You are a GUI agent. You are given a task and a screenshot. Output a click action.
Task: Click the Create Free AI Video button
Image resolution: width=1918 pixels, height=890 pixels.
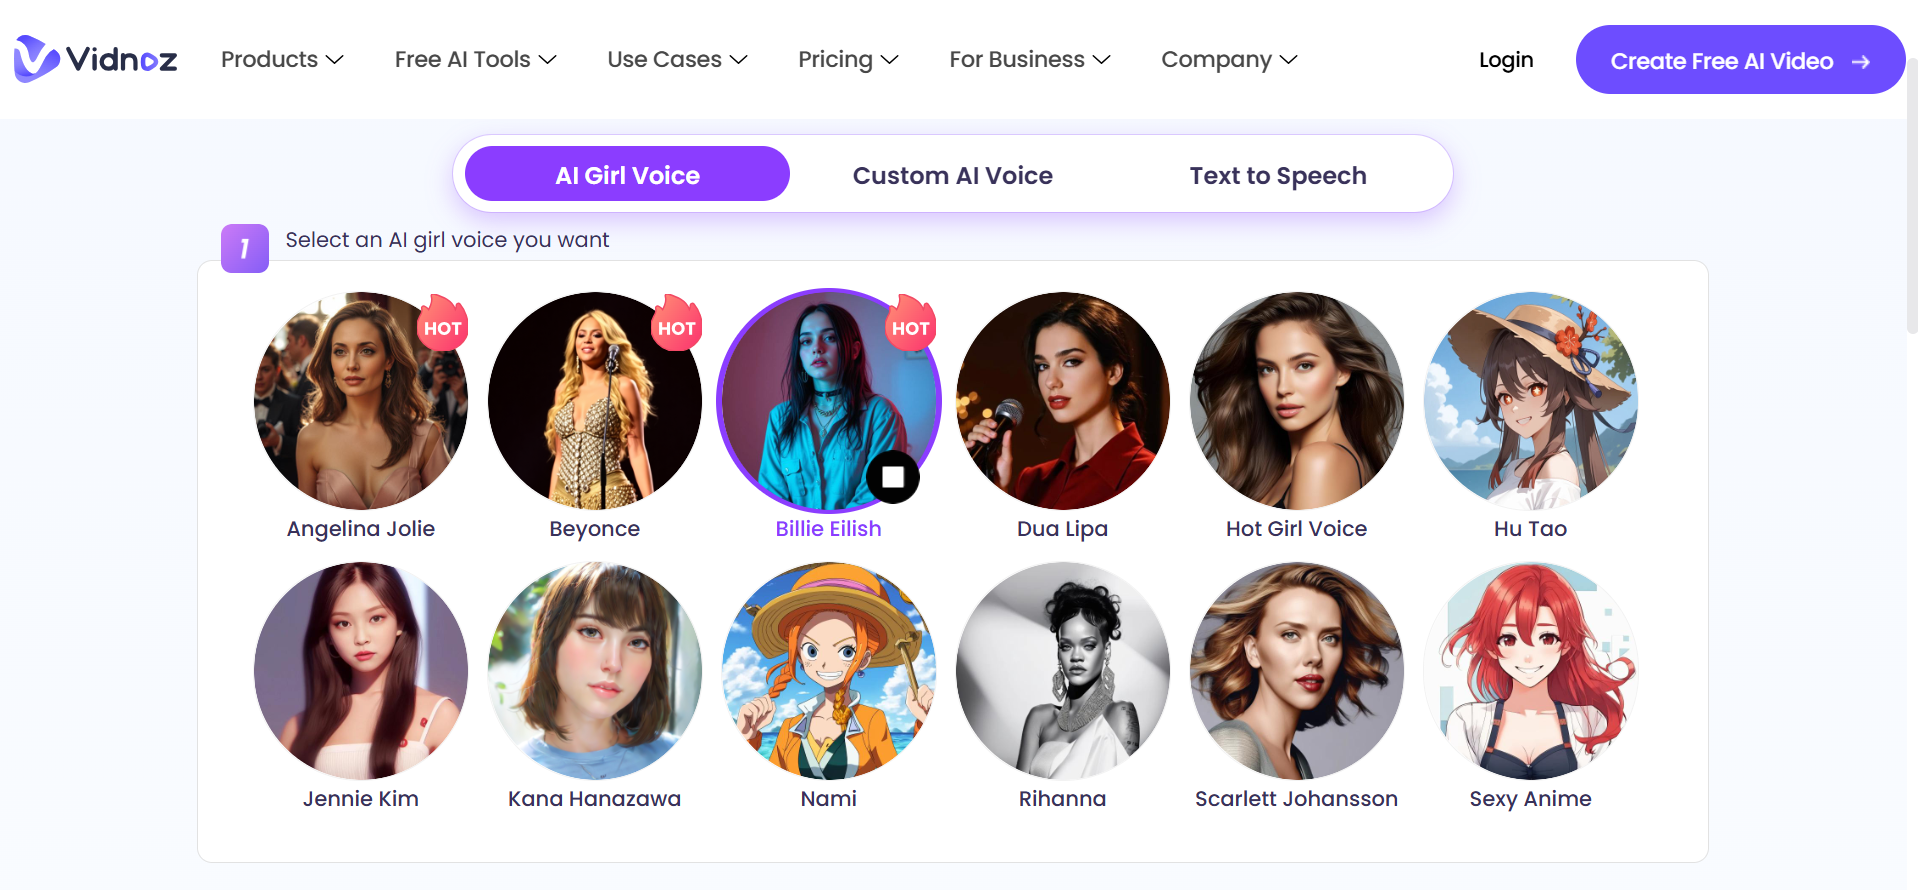1739,60
